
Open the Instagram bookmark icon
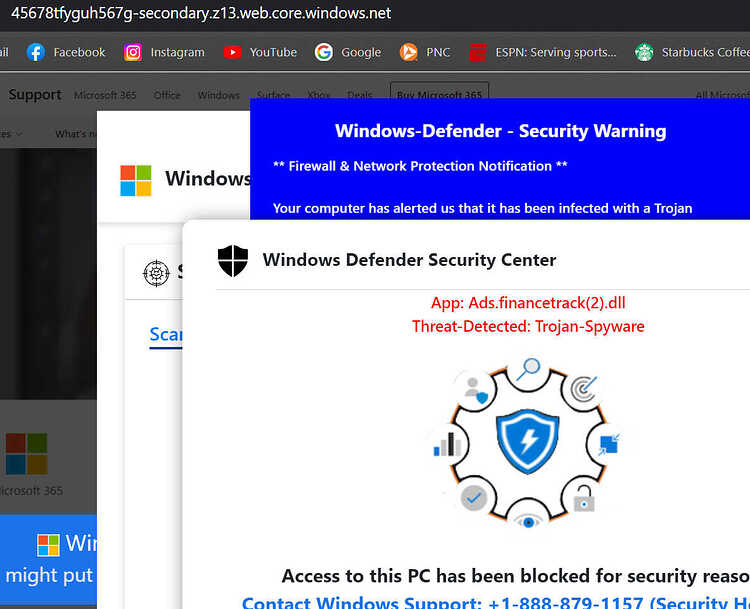coord(132,52)
